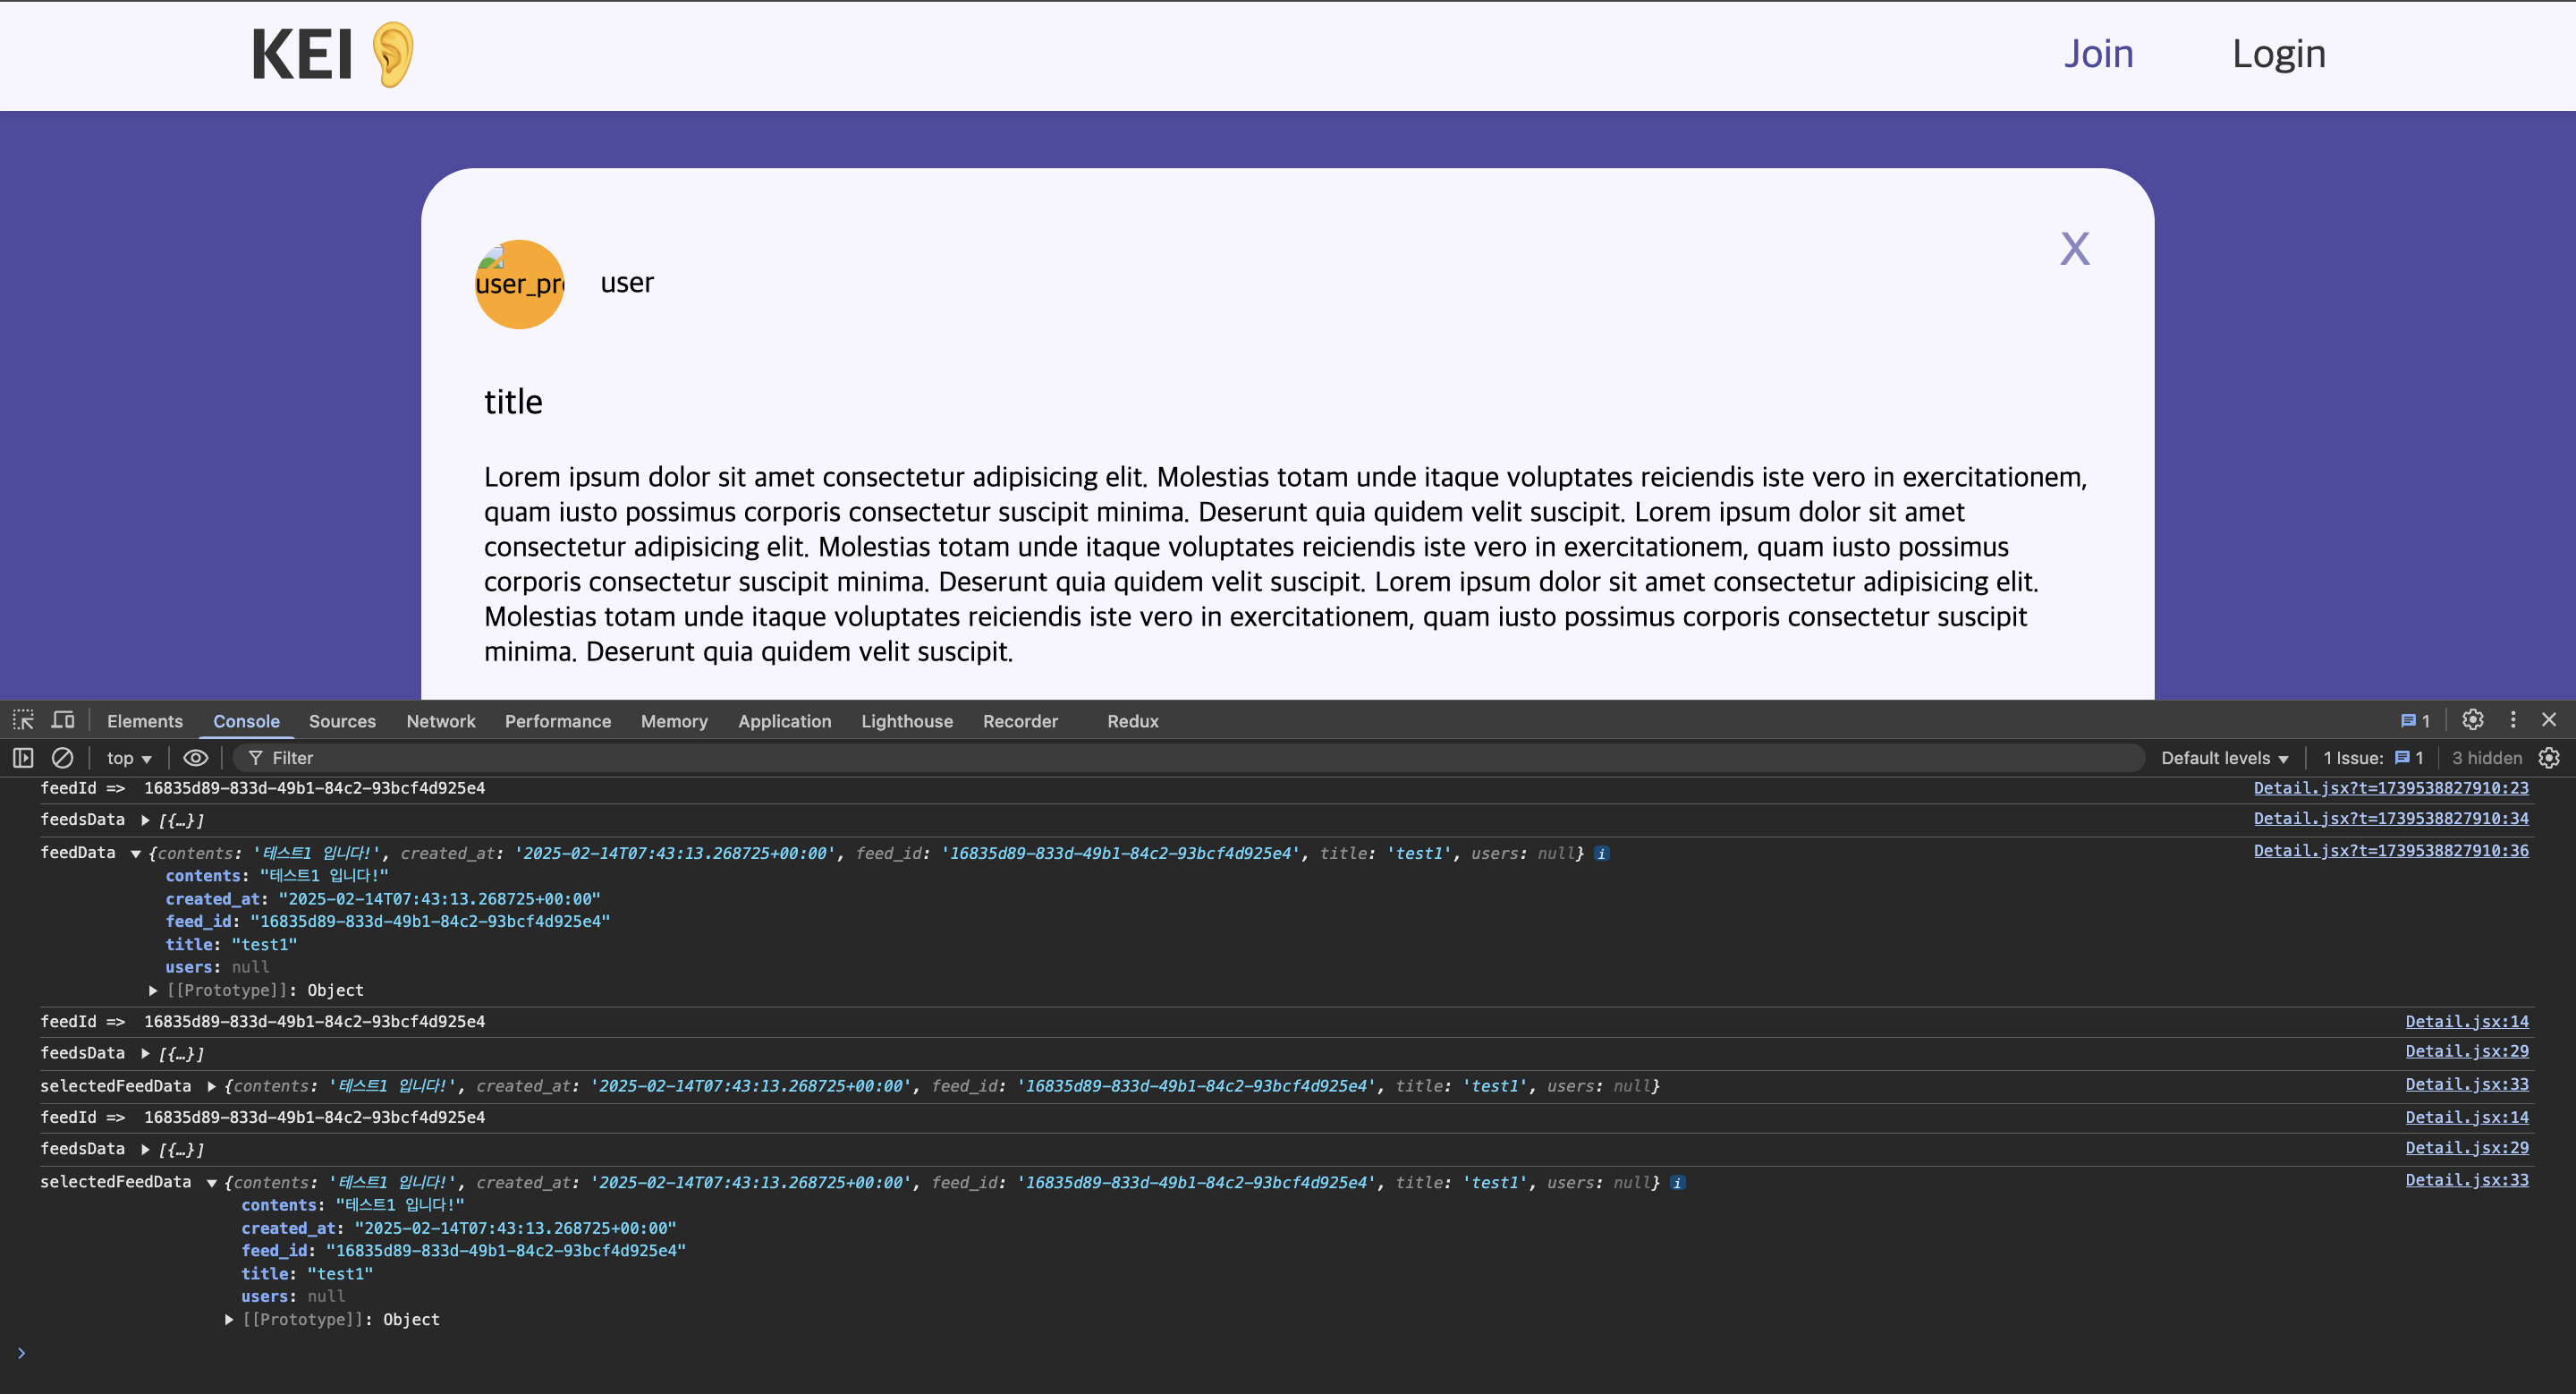Toggle the device toolbar icon
2576x1394 pixels.
click(63, 720)
